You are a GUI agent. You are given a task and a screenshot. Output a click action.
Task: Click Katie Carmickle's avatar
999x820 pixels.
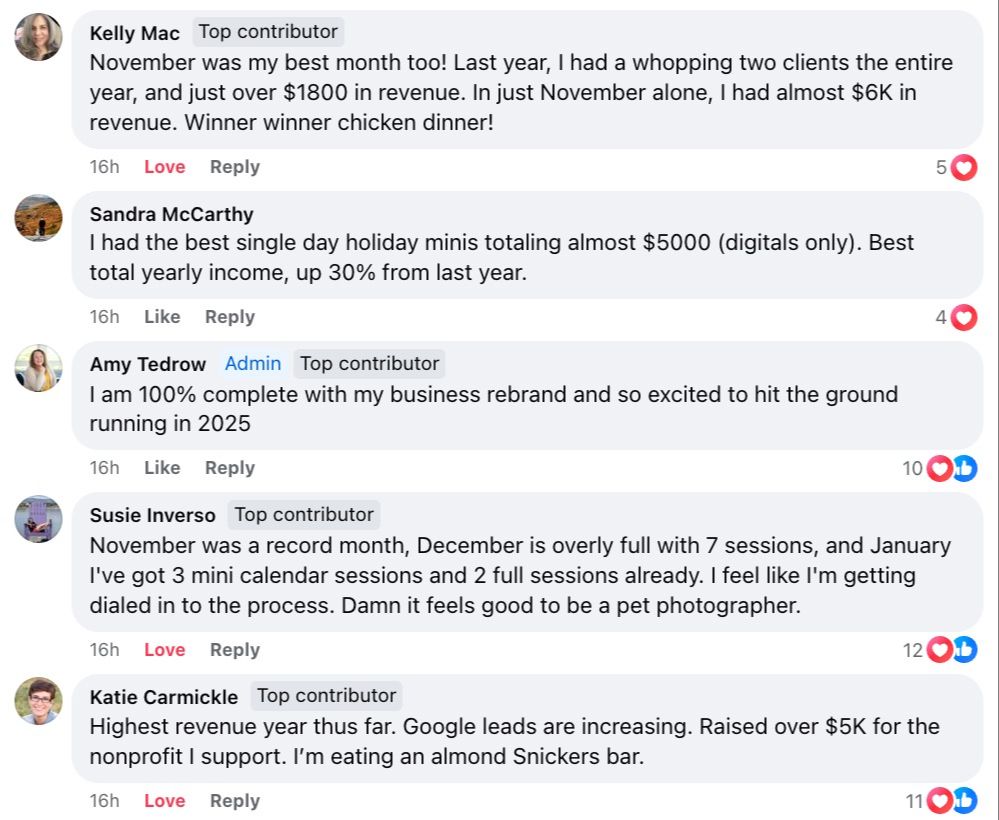point(39,700)
